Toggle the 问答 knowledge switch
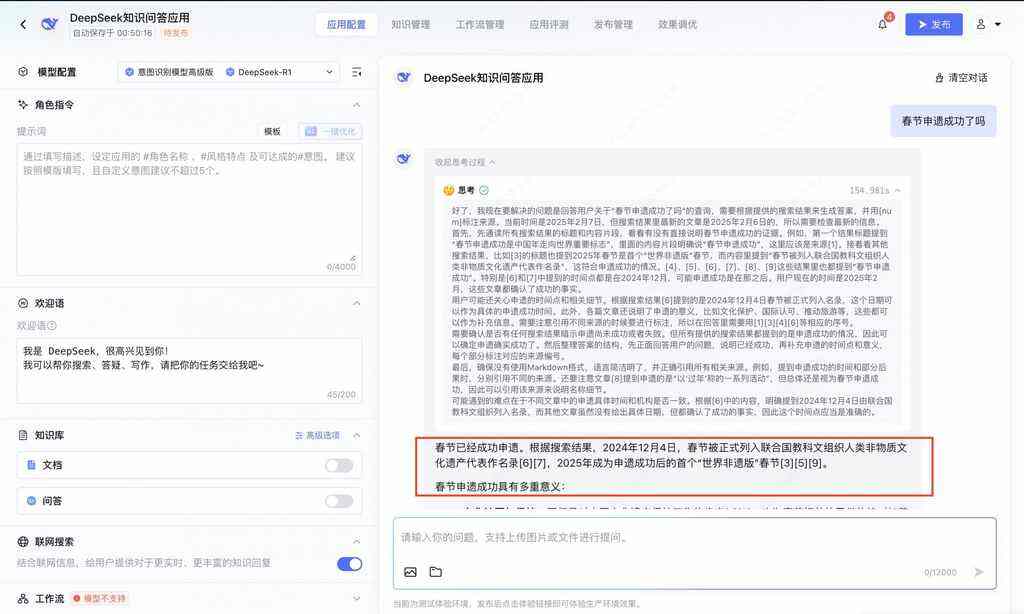1024x614 pixels. 339,501
